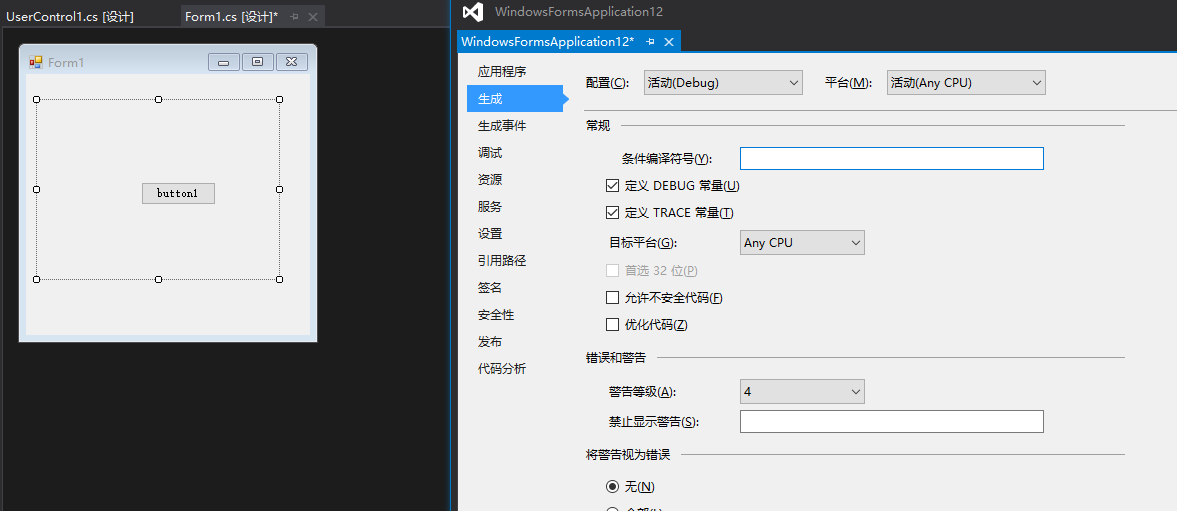Click the WindowsFormsApplication12 window title text

[579, 12]
